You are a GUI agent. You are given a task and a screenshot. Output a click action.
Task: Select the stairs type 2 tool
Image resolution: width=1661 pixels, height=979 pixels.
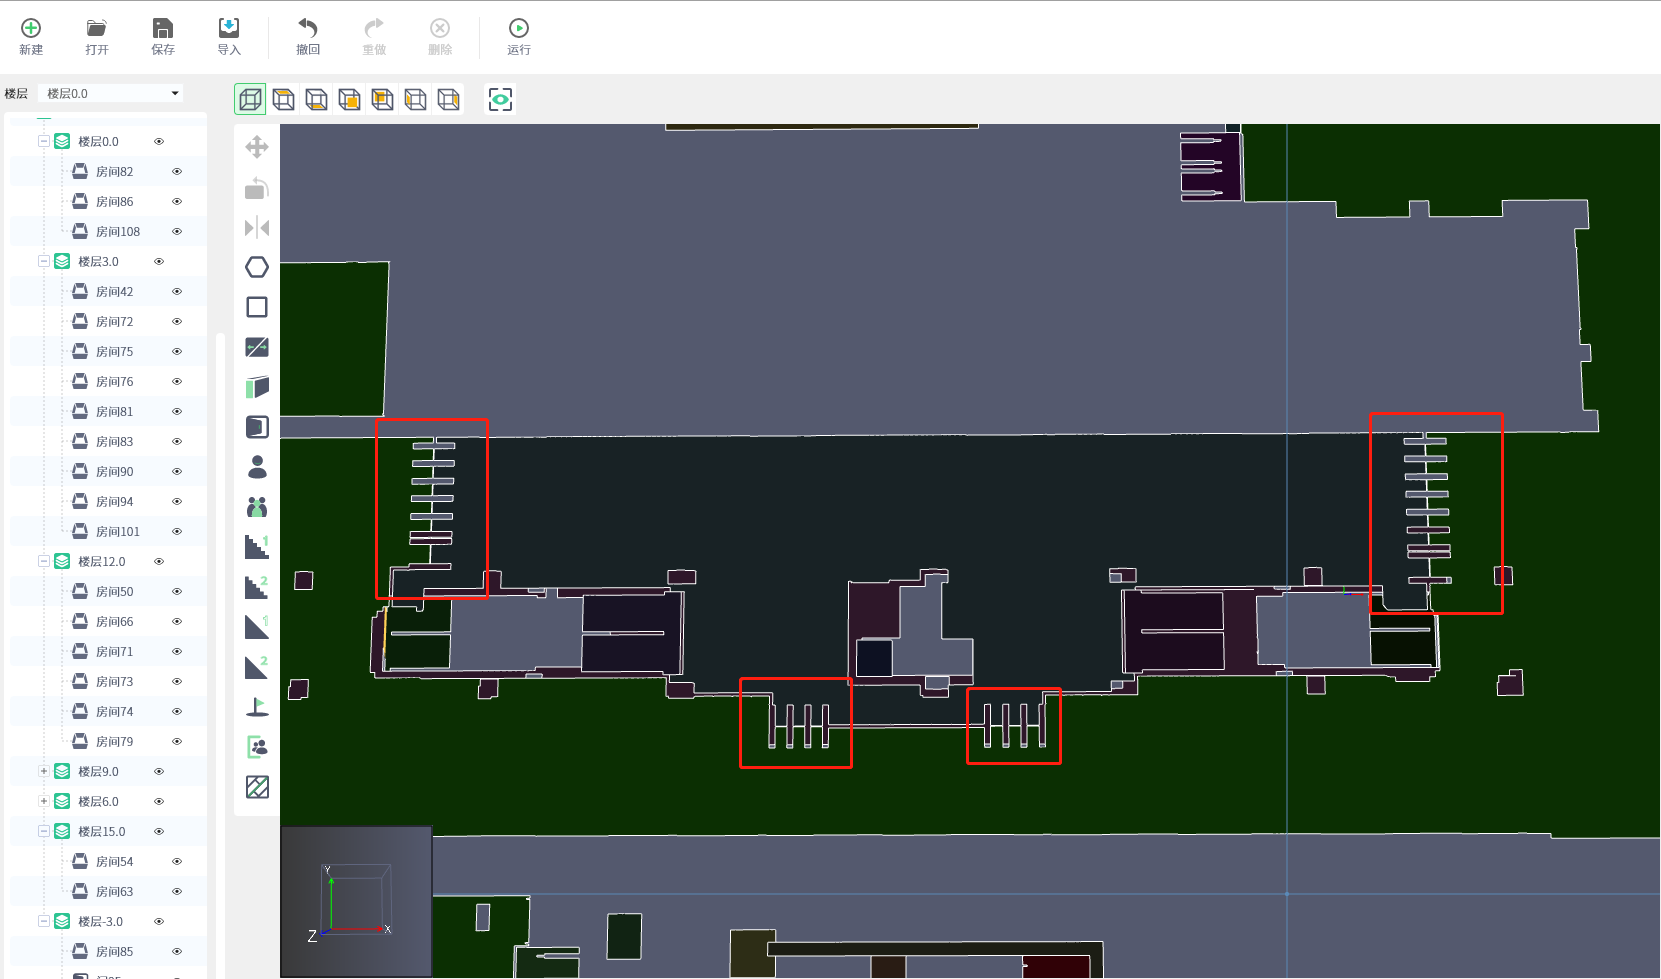257,587
